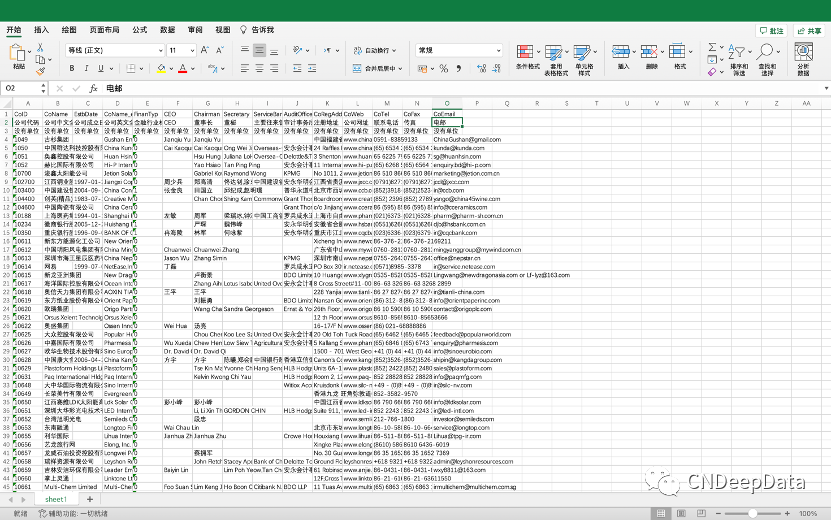Image resolution: width=832 pixels, height=520 pixels.
Task: Click the AutoSum sigma icon
Action: point(712,47)
